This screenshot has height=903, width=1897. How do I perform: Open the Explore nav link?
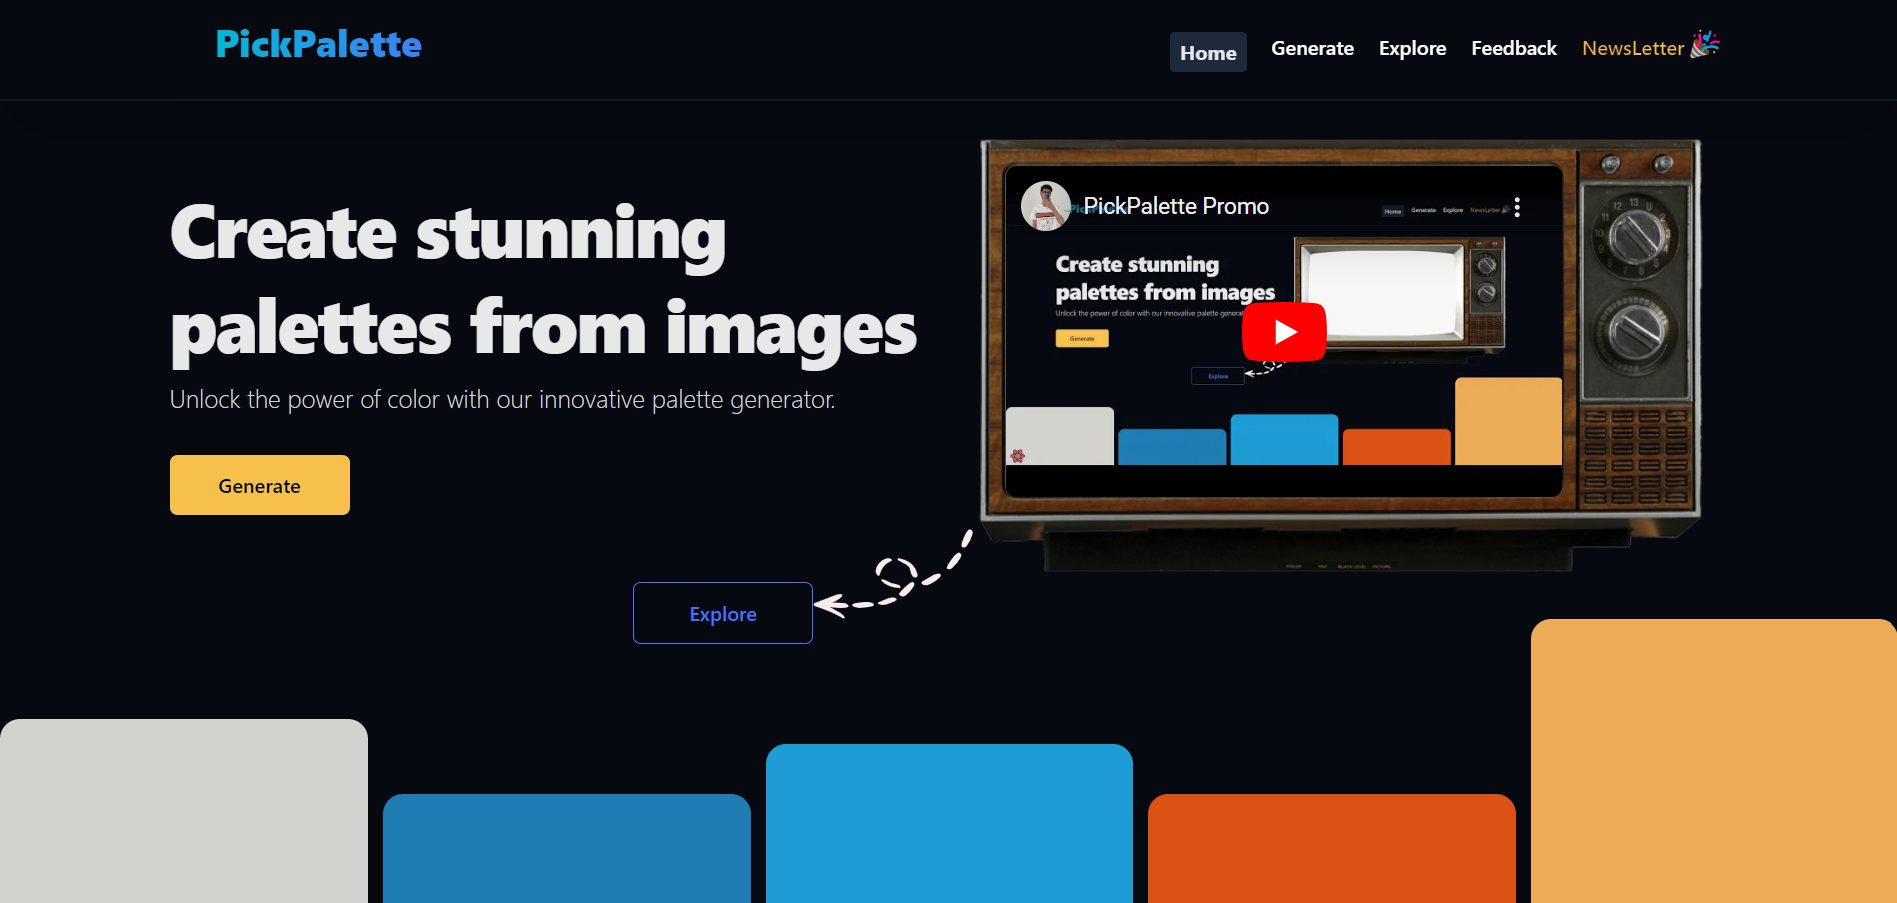[1412, 48]
